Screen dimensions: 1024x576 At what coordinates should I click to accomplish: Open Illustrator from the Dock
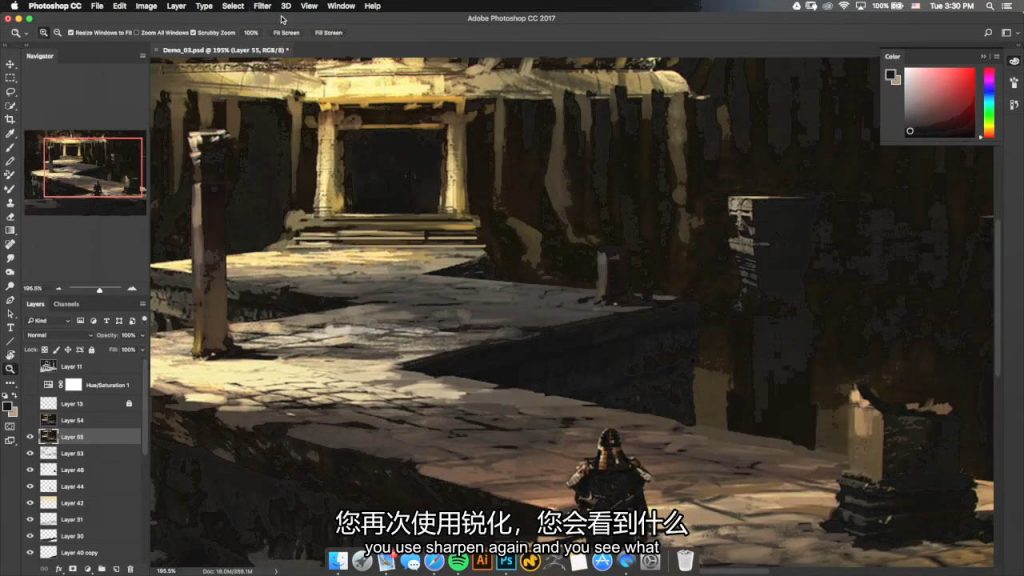click(x=482, y=561)
